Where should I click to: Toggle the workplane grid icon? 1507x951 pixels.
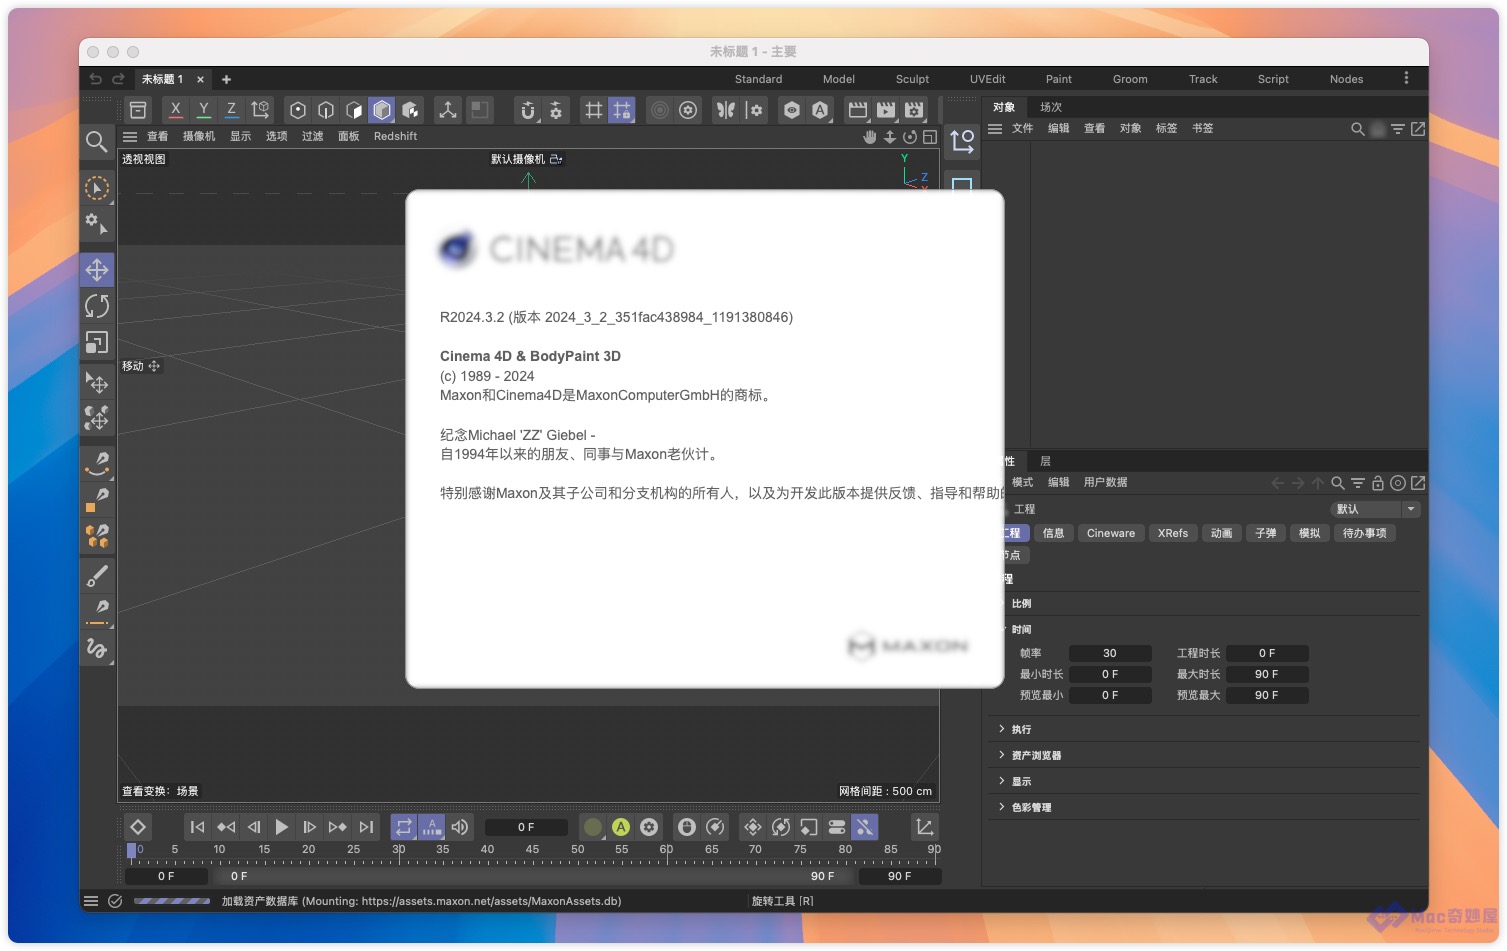[594, 110]
